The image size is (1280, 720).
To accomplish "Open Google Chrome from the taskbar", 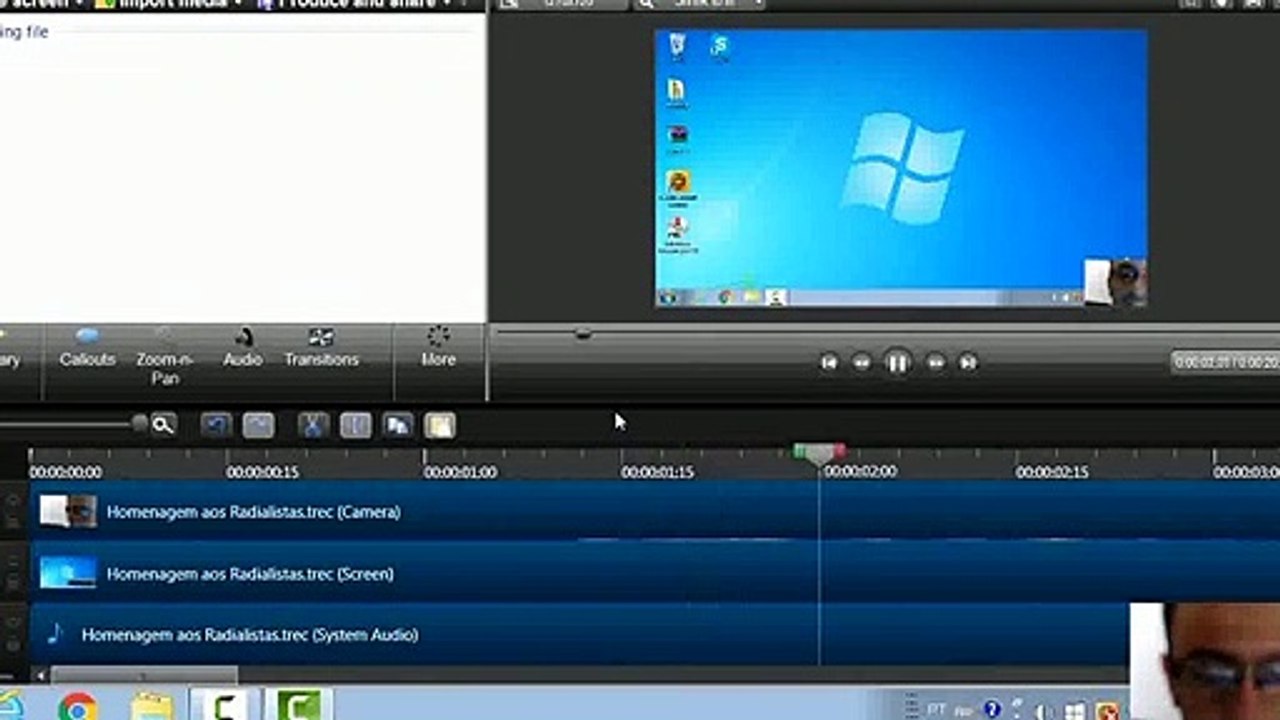I will tap(77, 706).
